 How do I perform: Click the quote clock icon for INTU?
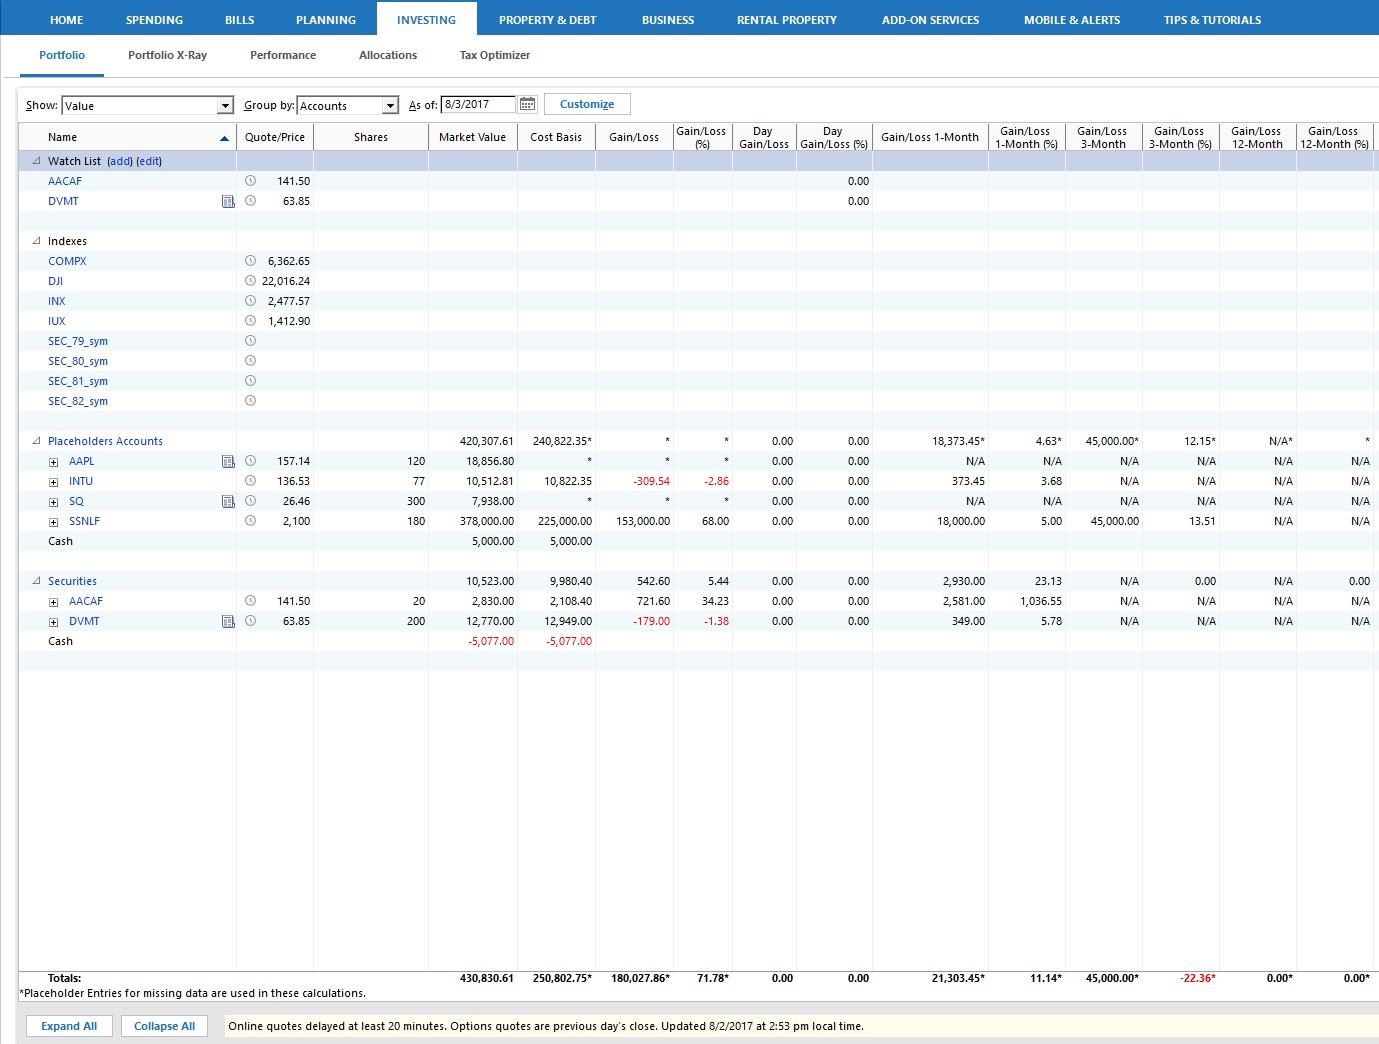[x=250, y=481]
